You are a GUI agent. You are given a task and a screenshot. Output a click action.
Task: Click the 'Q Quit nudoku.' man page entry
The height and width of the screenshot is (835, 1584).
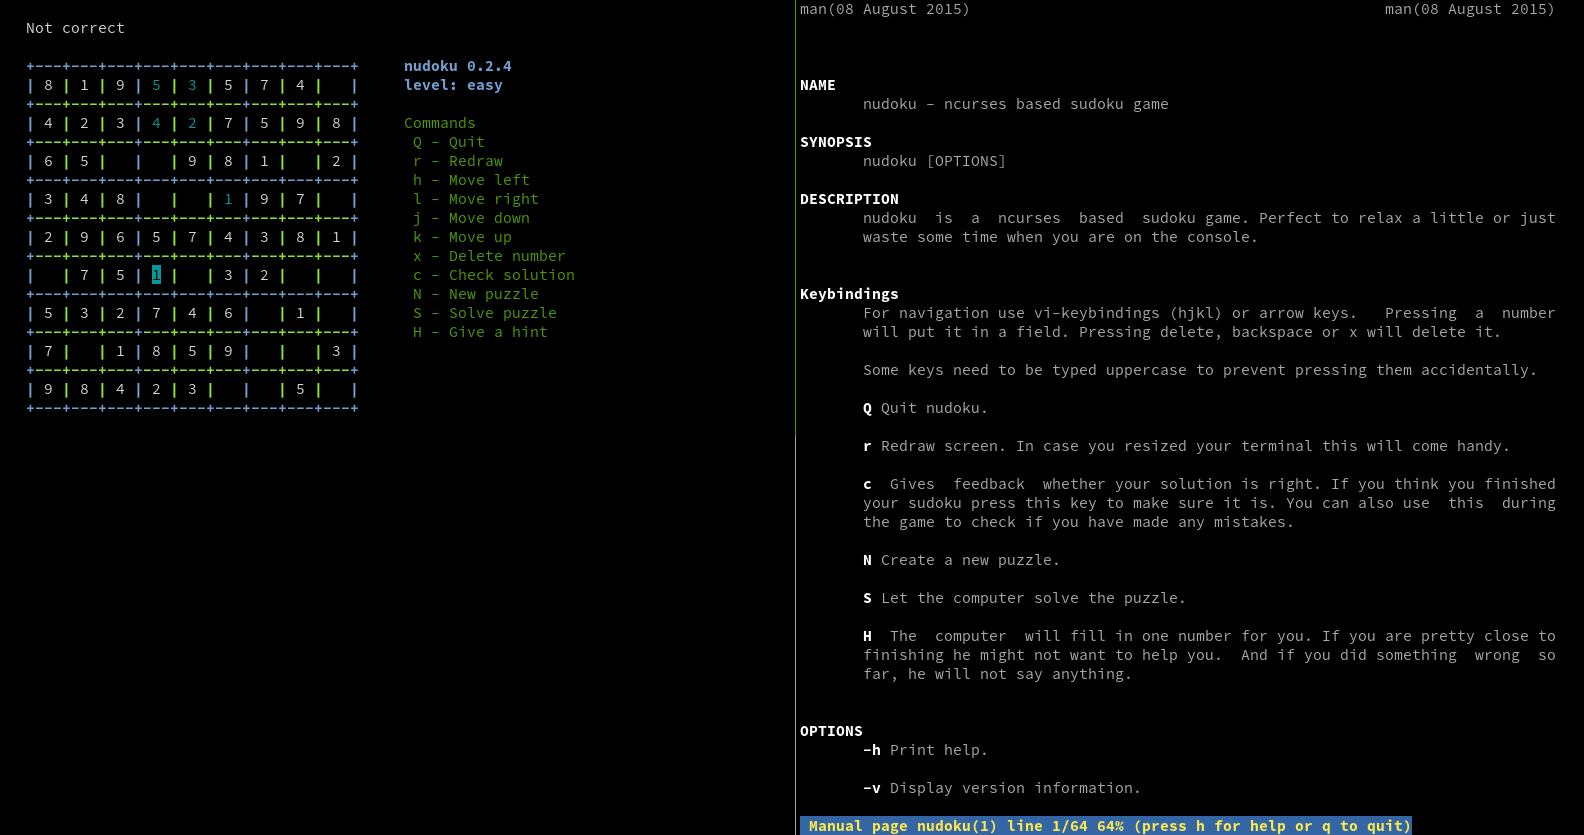(x=926, y=408)
